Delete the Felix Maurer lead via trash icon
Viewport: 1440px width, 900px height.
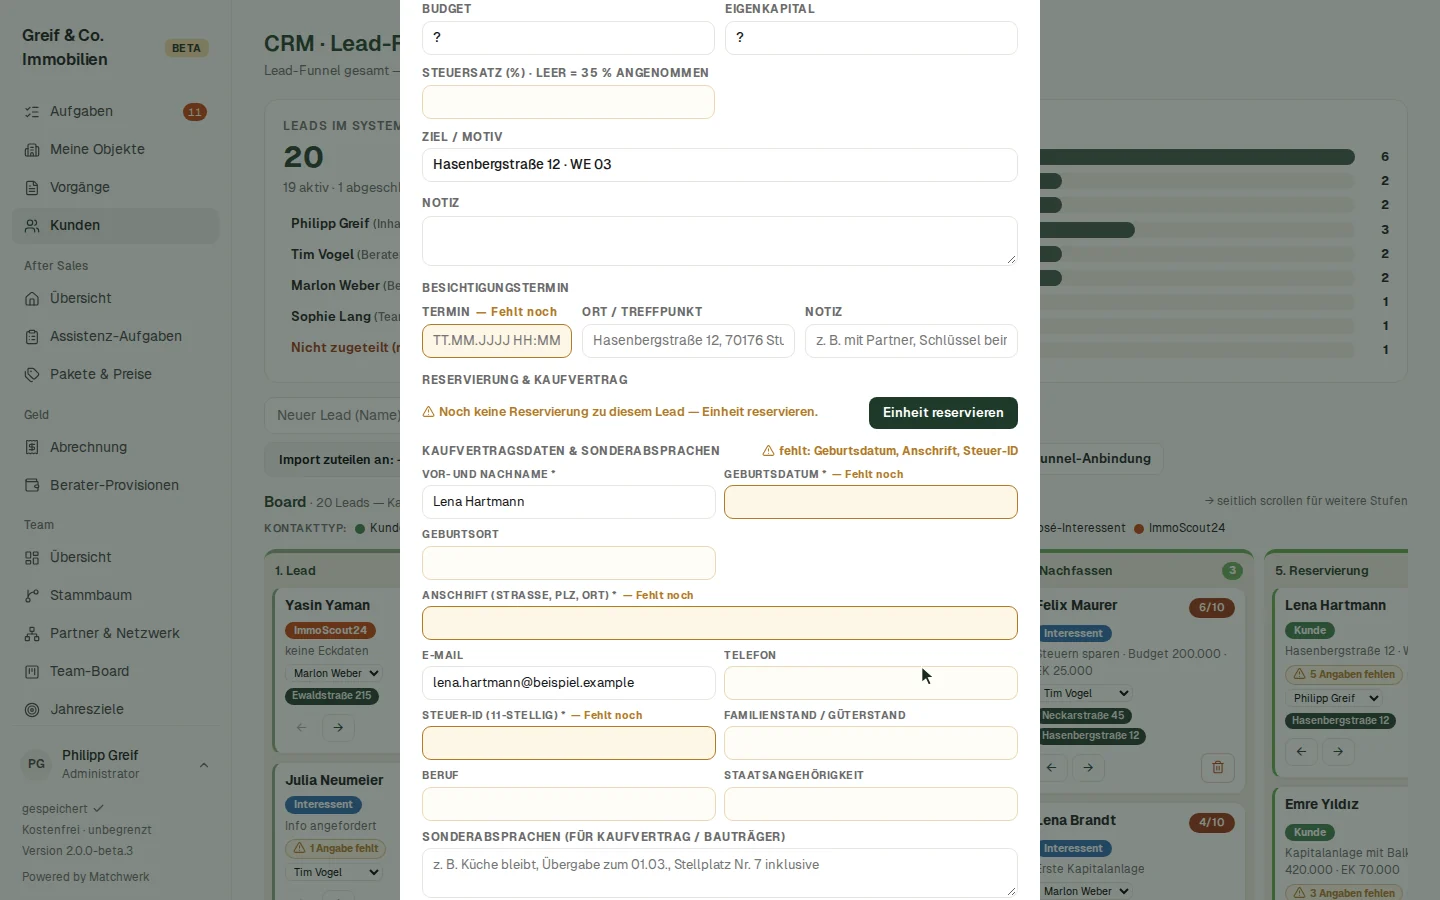(x=1218, y=767)
